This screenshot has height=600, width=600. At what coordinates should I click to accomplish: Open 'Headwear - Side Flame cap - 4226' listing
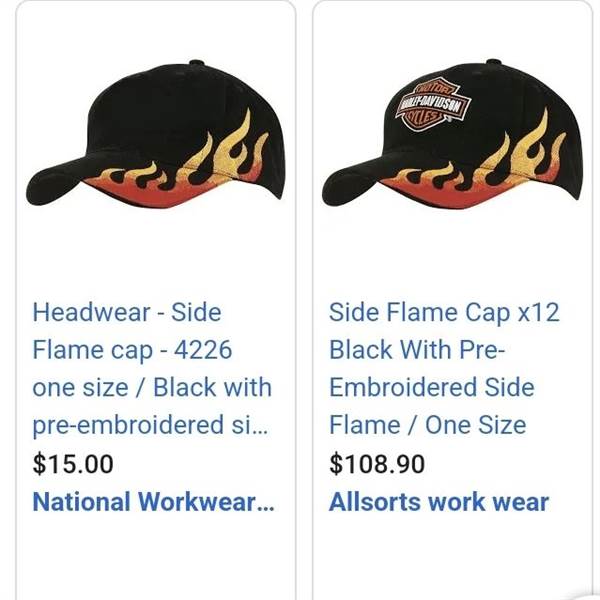pyautogui.click(x=152, y=368)
